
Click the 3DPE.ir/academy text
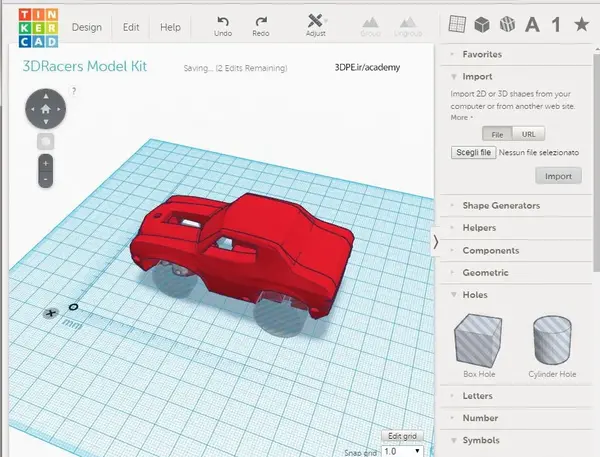[367, 67]
